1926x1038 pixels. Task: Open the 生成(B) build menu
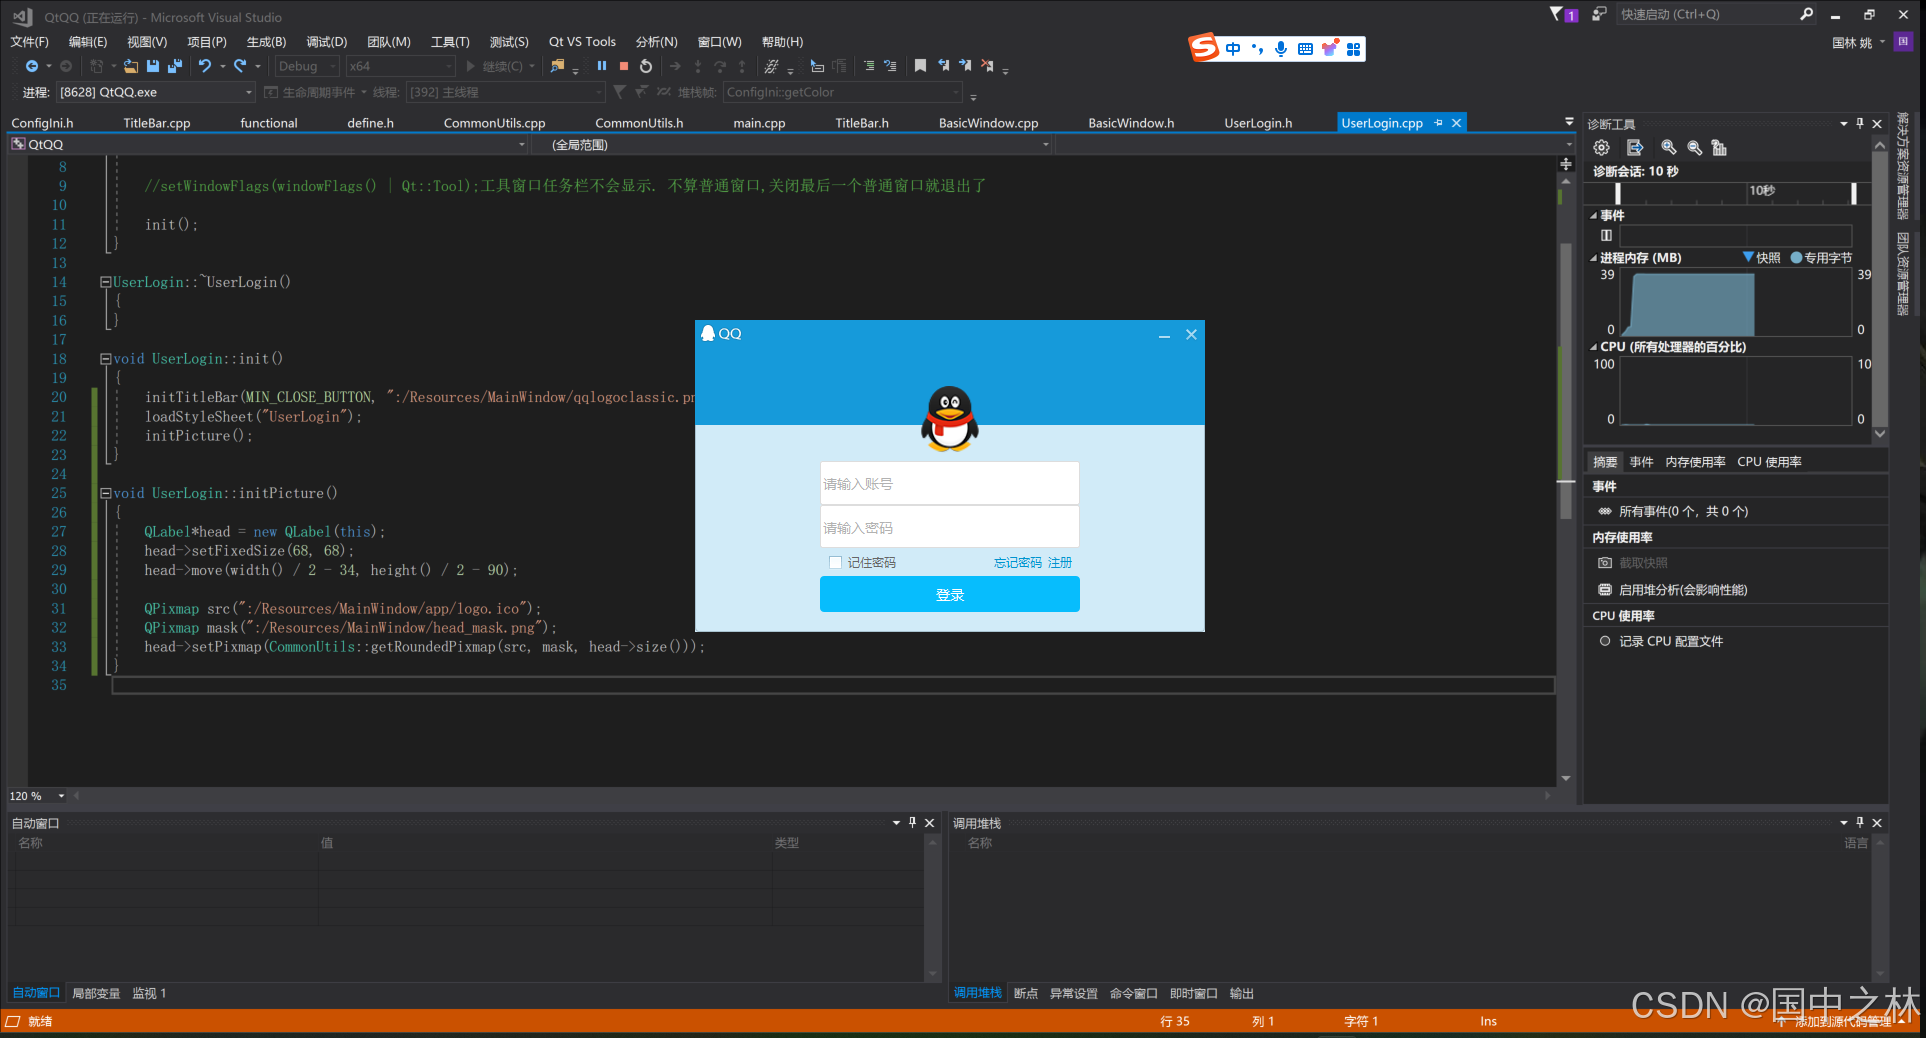[266, 42]
